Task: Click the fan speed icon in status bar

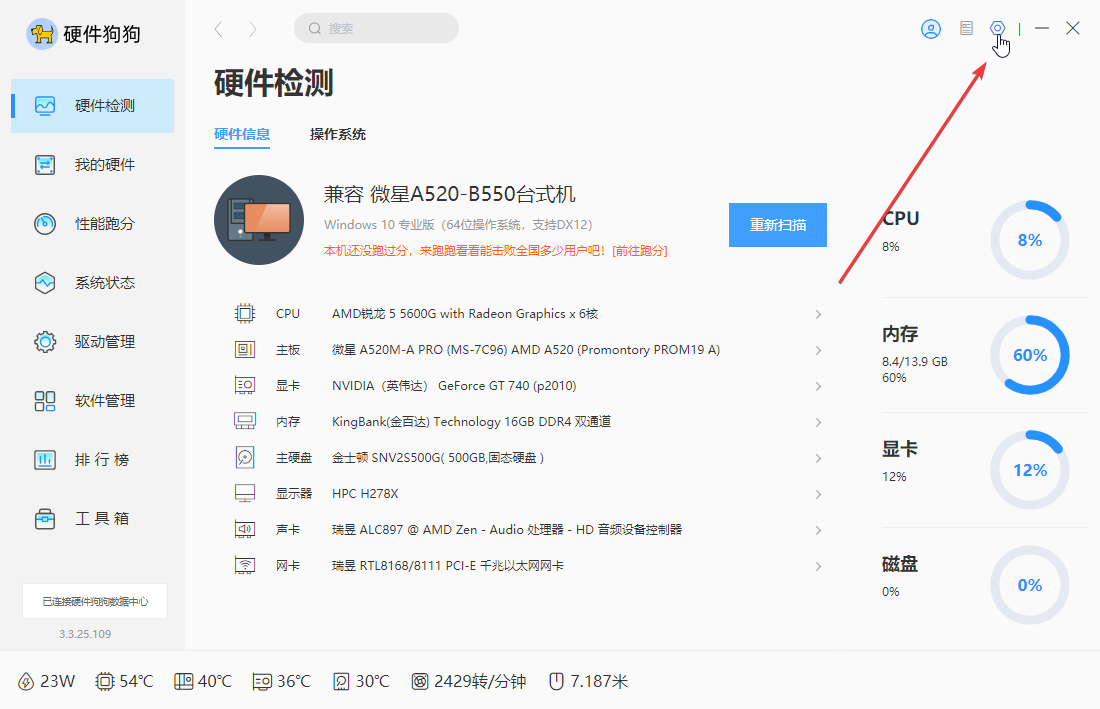Action: coord(420,682)
